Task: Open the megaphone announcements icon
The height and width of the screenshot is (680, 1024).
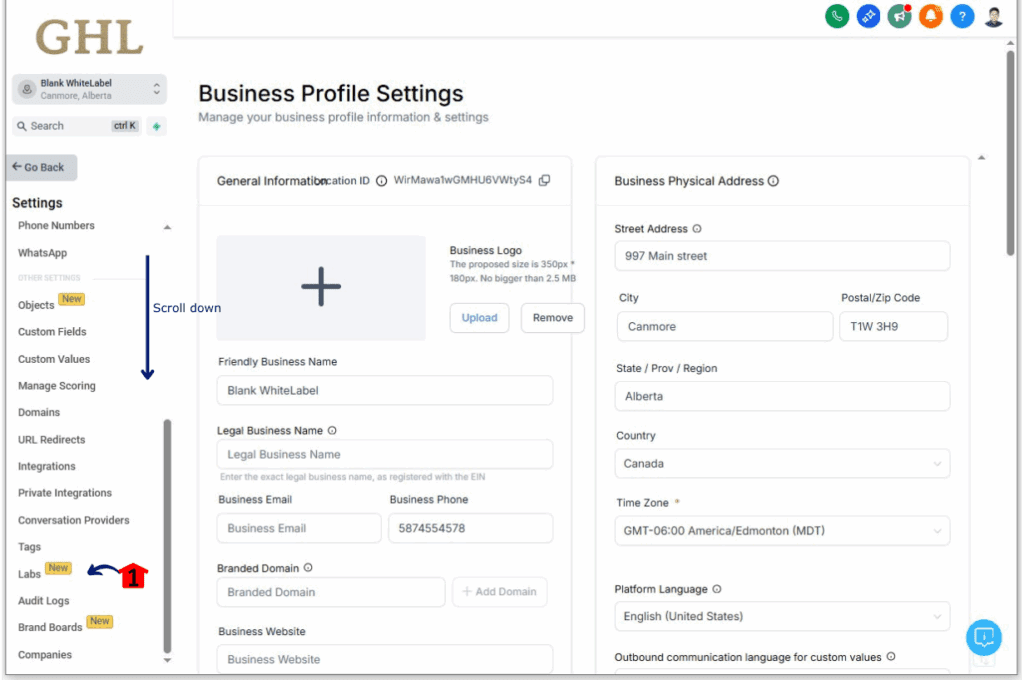Action: 899,16
